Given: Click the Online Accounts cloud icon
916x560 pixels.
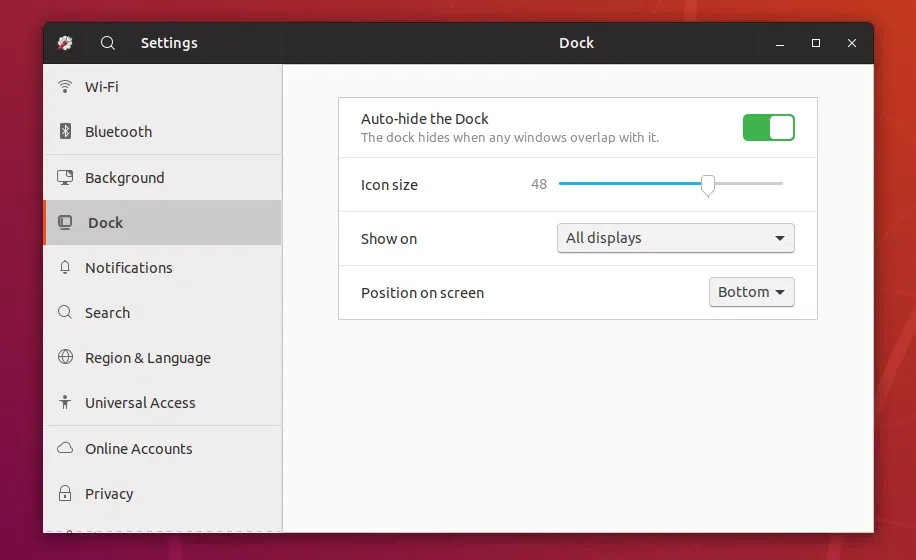Looking at the screenshot, I should [x=65, y=449].
